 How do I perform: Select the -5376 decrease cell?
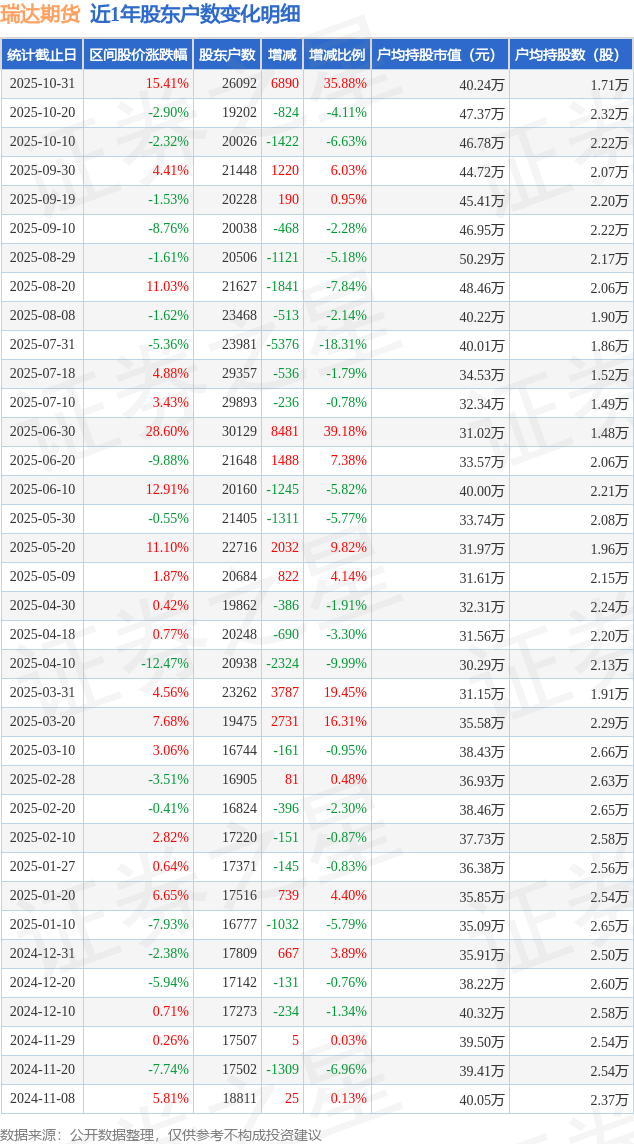283,345
